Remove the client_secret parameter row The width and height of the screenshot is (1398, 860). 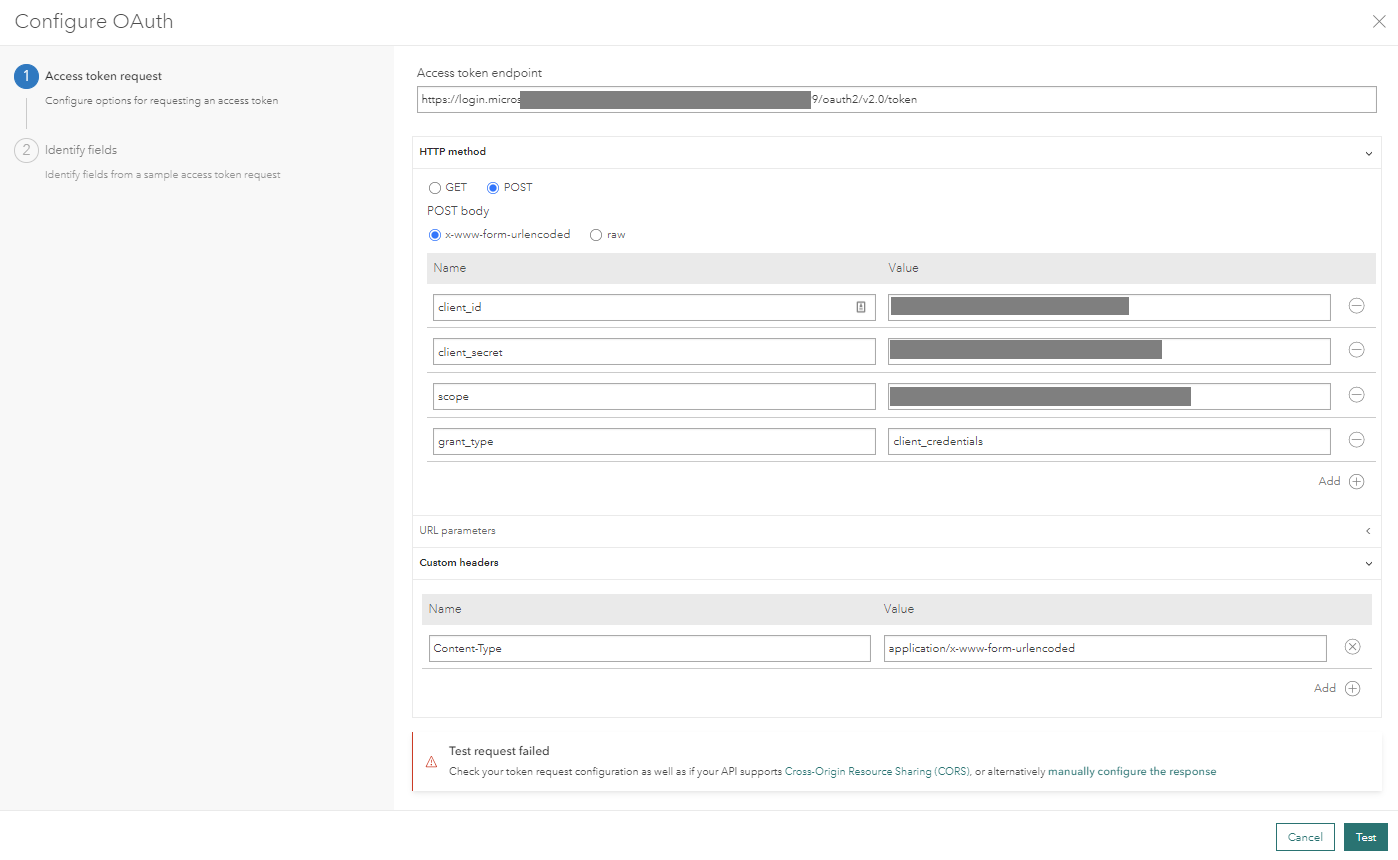point(1356,350)
